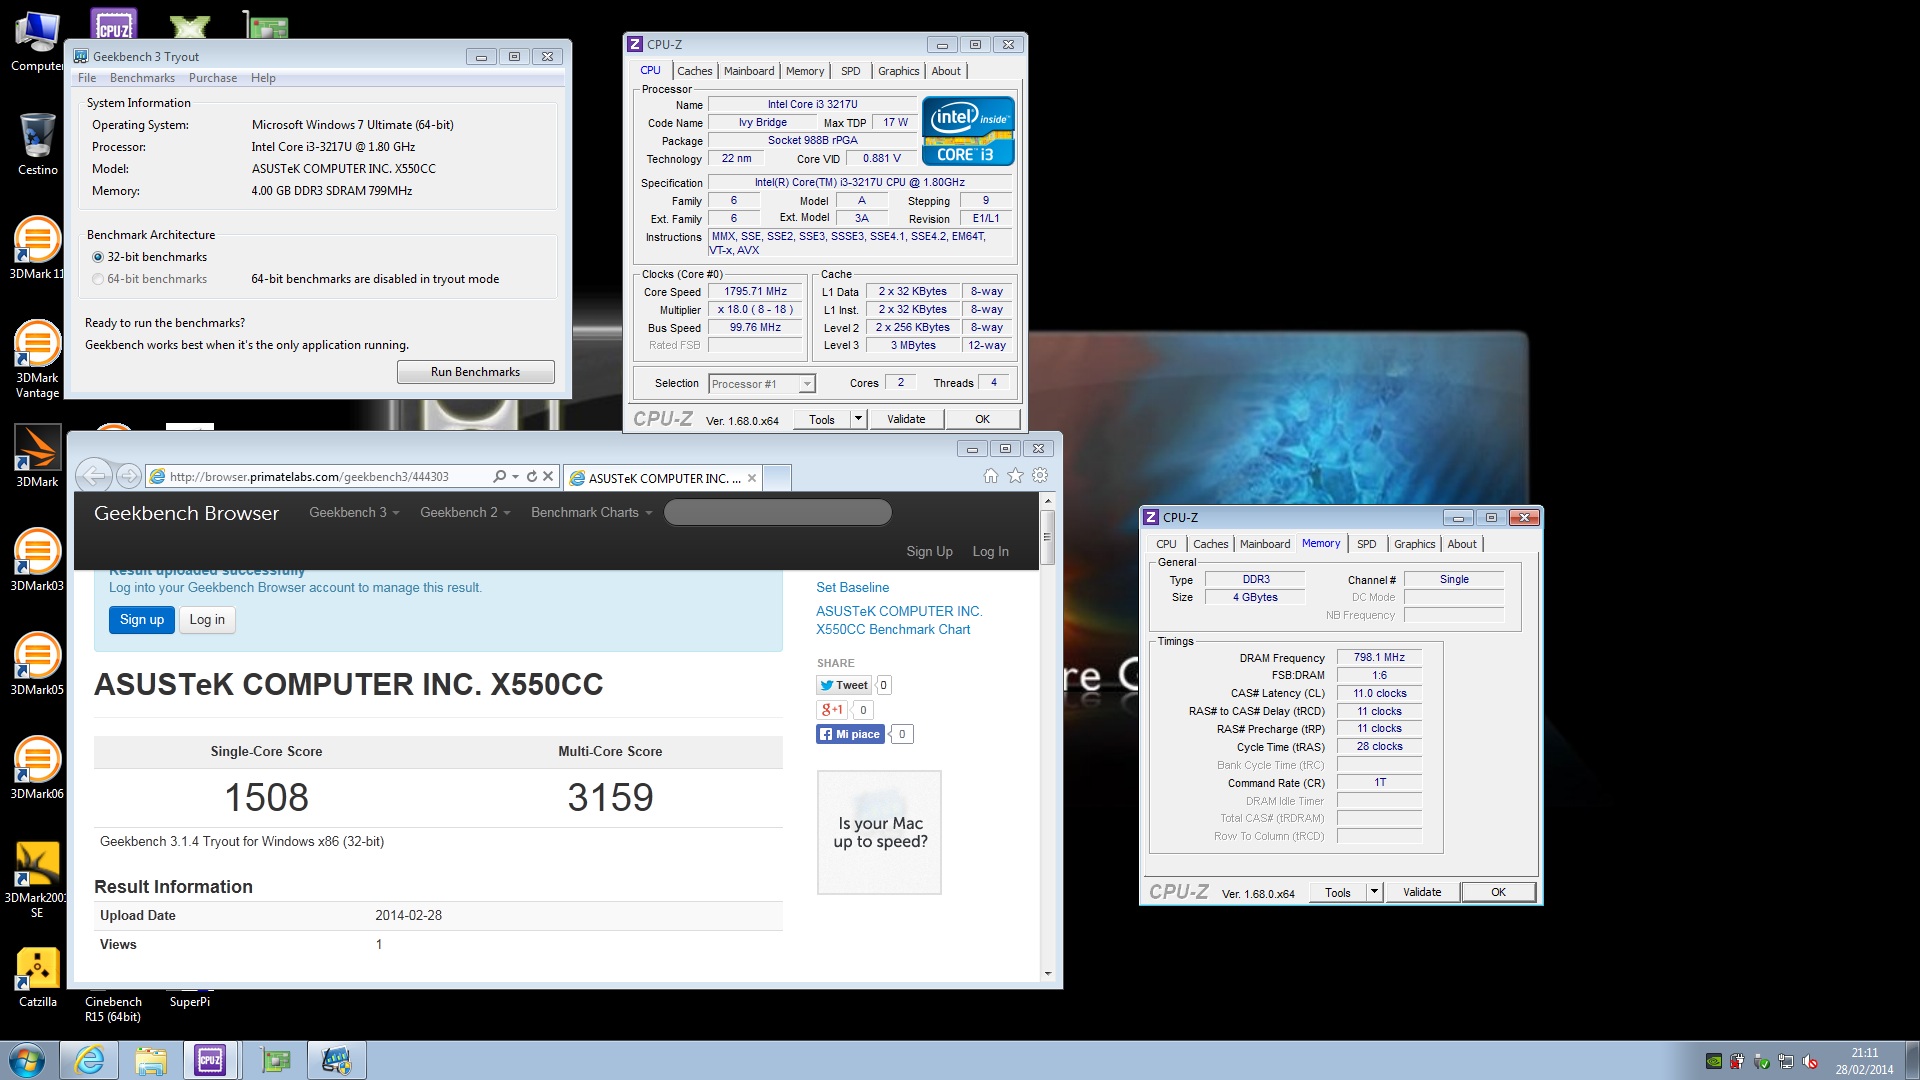
Task: Switch to Mainboard tab in upper CPU-Z window
Action: click(x=749, y=71)
